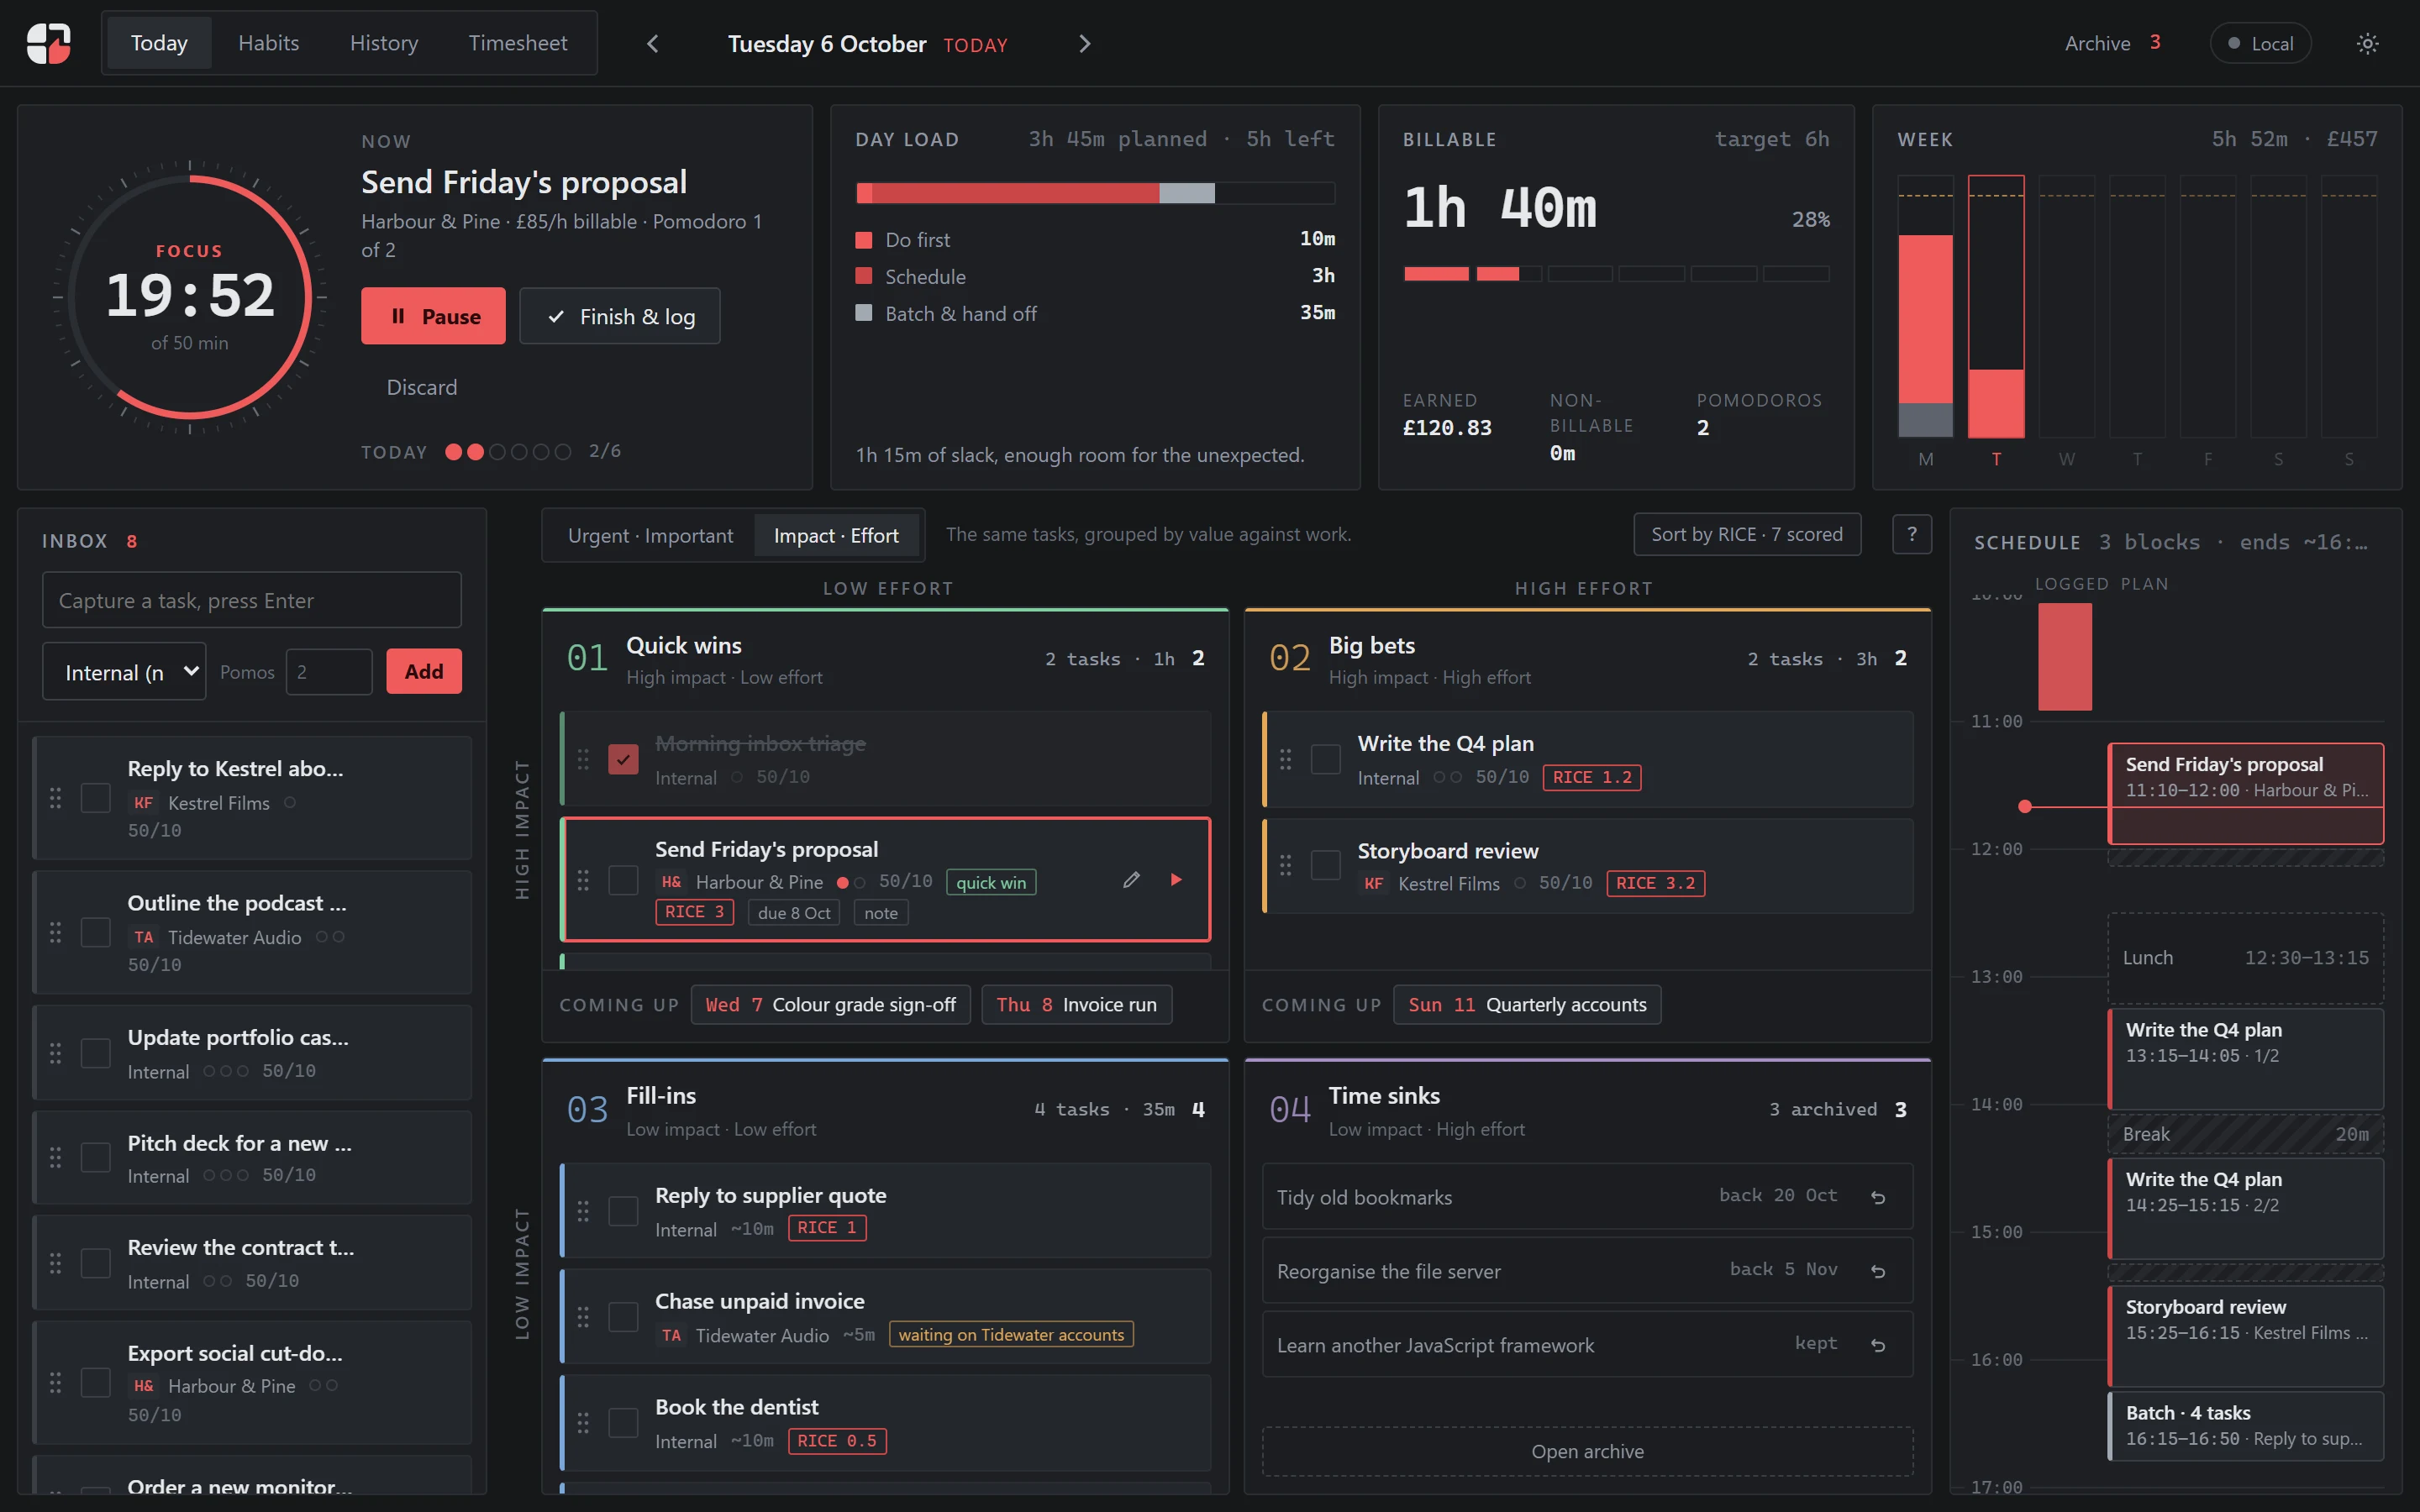Click Finish & log button

coord(620,316)
